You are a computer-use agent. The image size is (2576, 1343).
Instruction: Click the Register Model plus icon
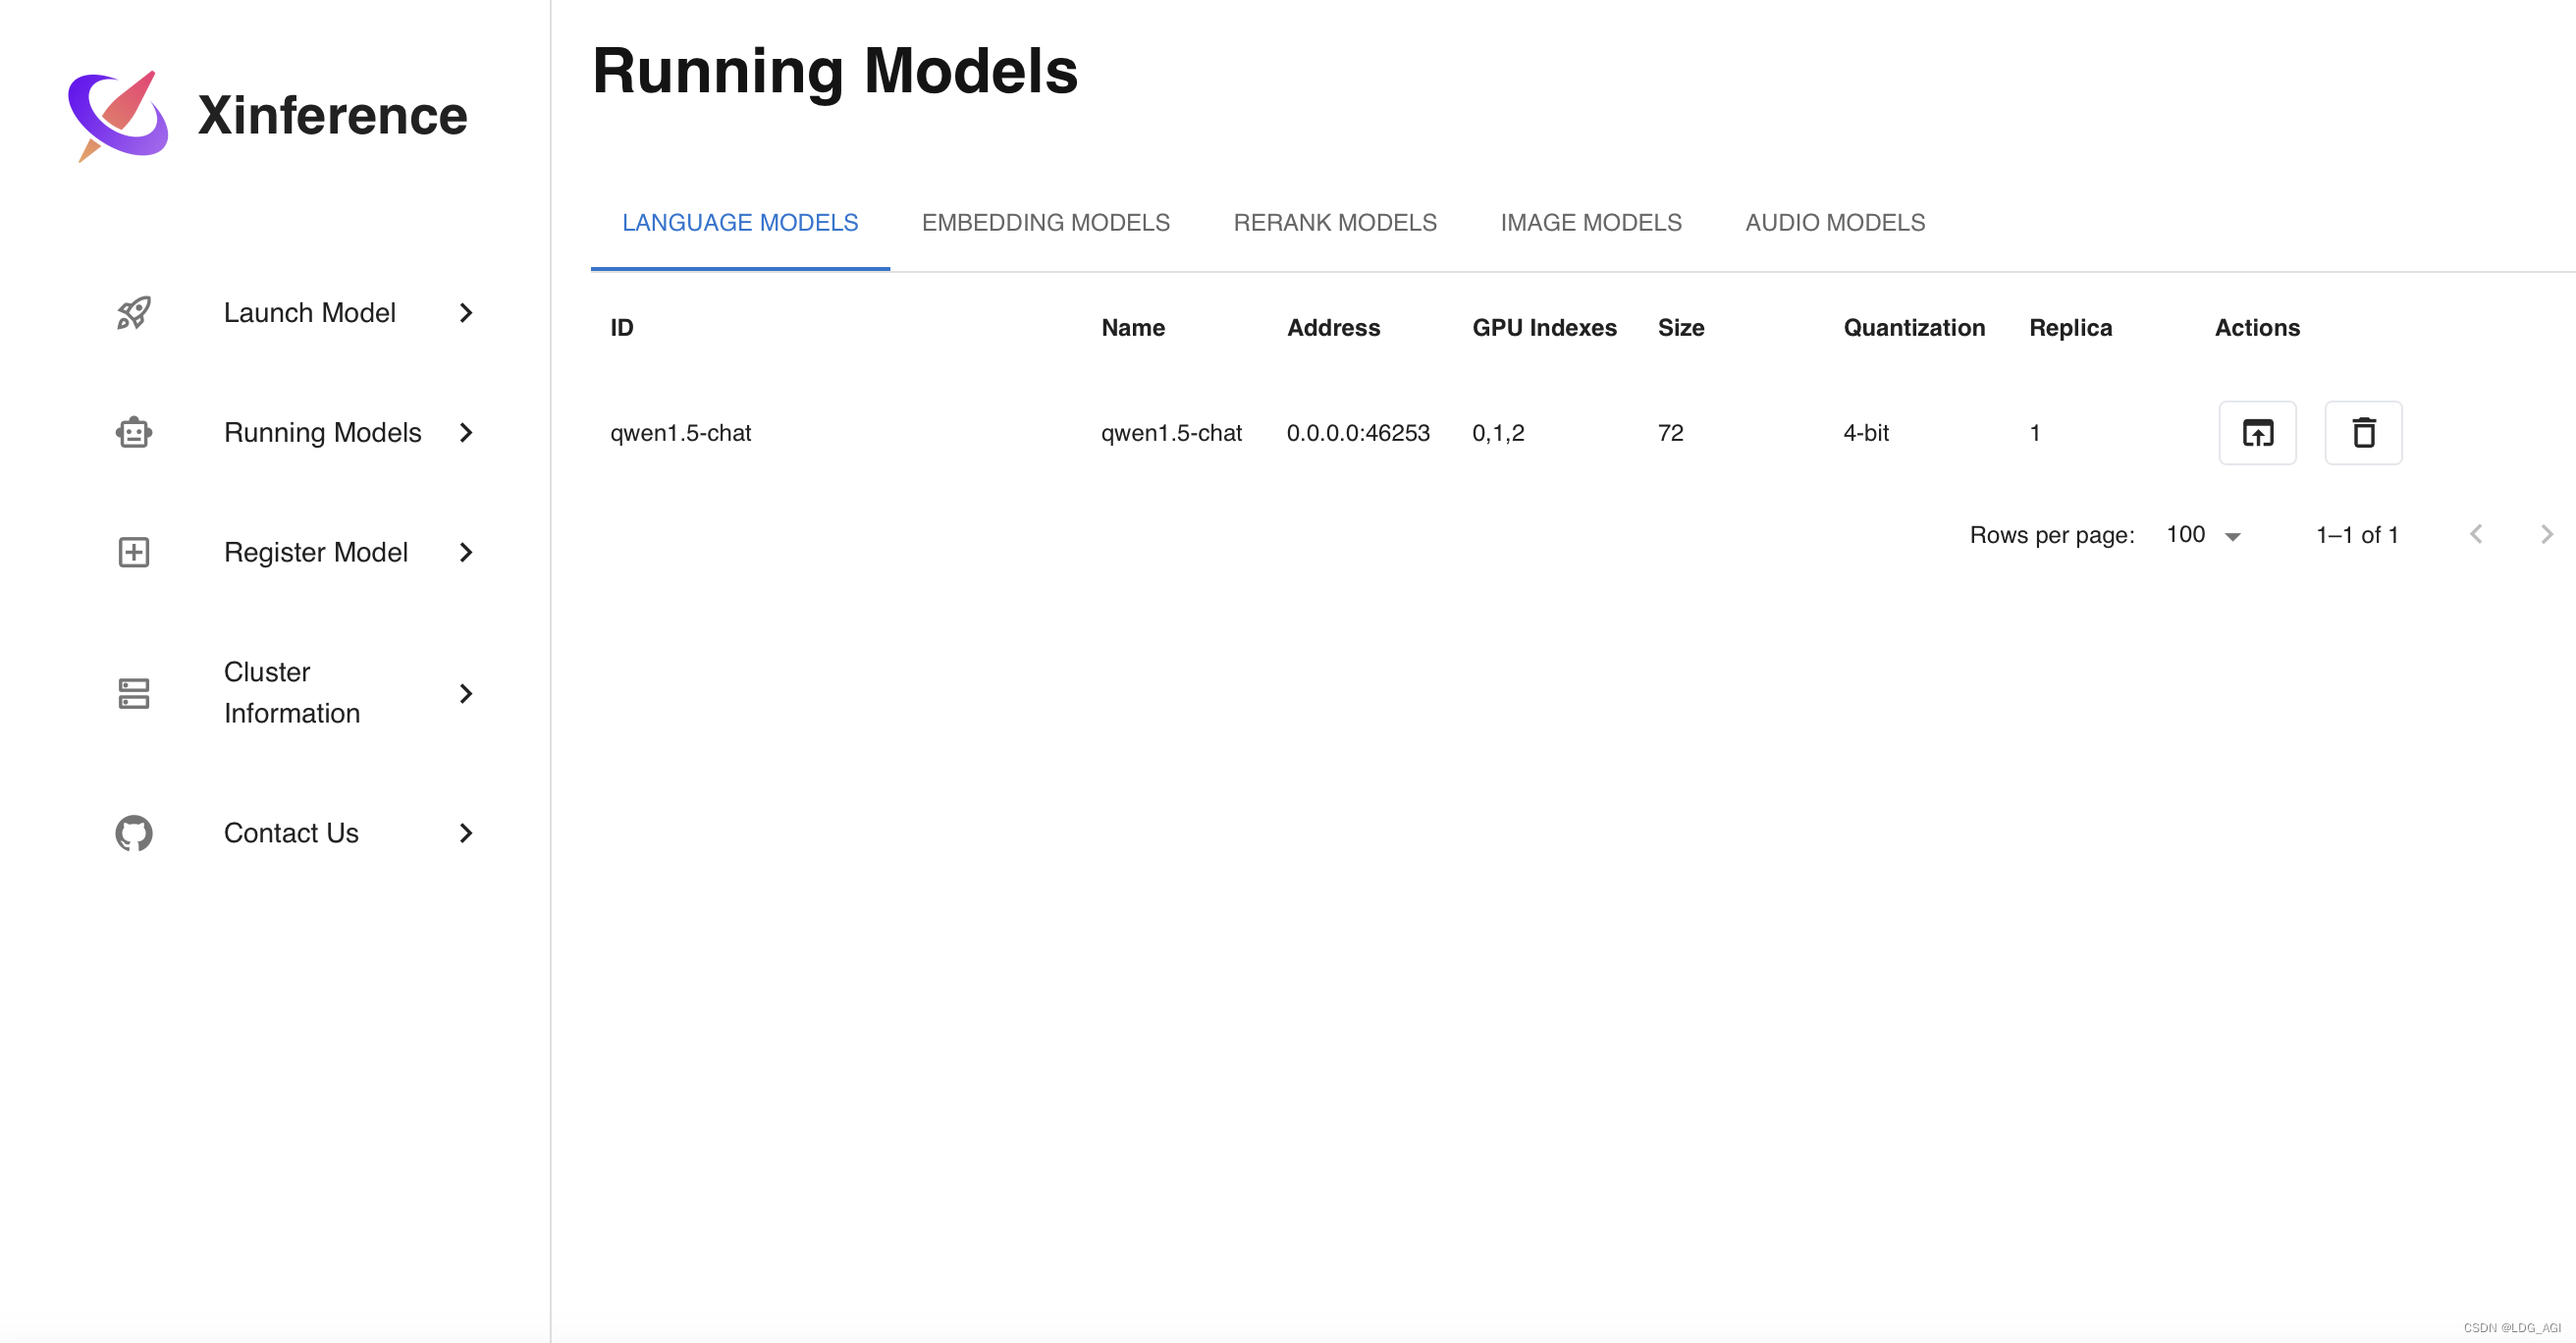tap(133, 551)
